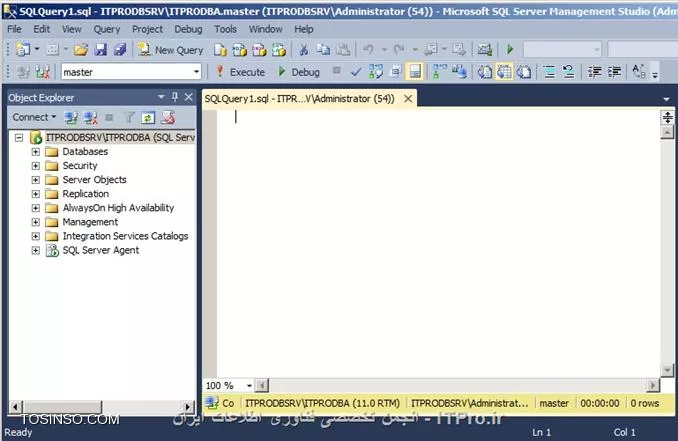Expand the Replication node
Viewport: 678px width, 441px height.
35,194
